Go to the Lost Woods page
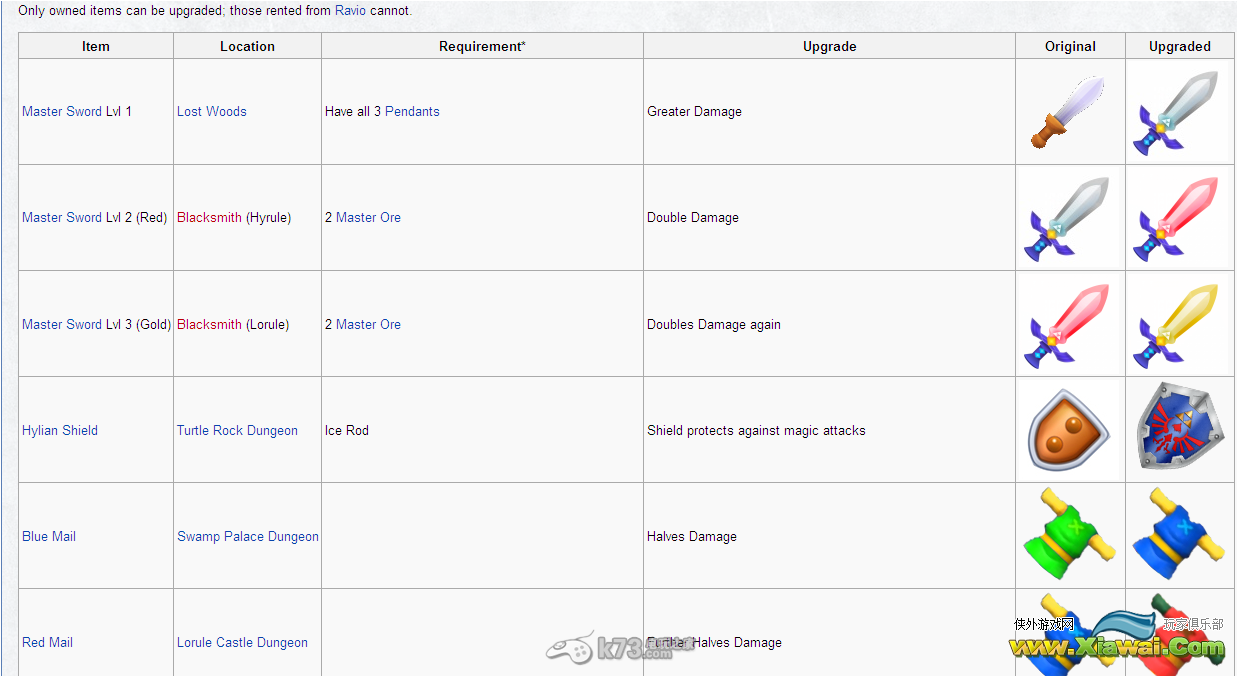The image size is (1237, 676). tap(212, 112)
